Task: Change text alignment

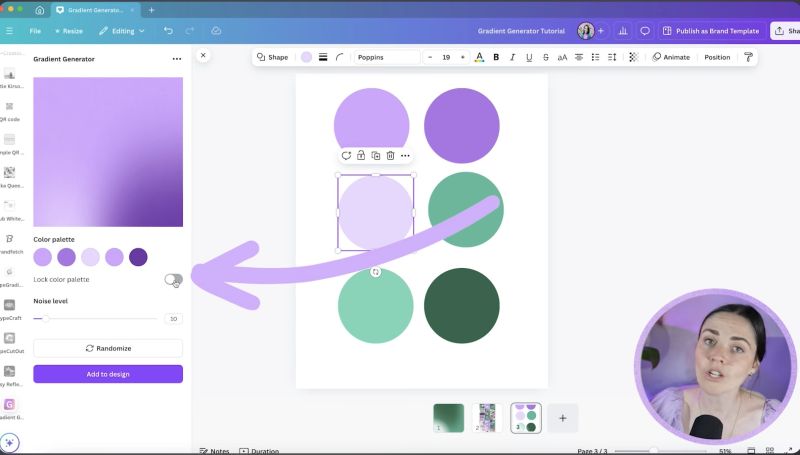Action: point(579,57)
